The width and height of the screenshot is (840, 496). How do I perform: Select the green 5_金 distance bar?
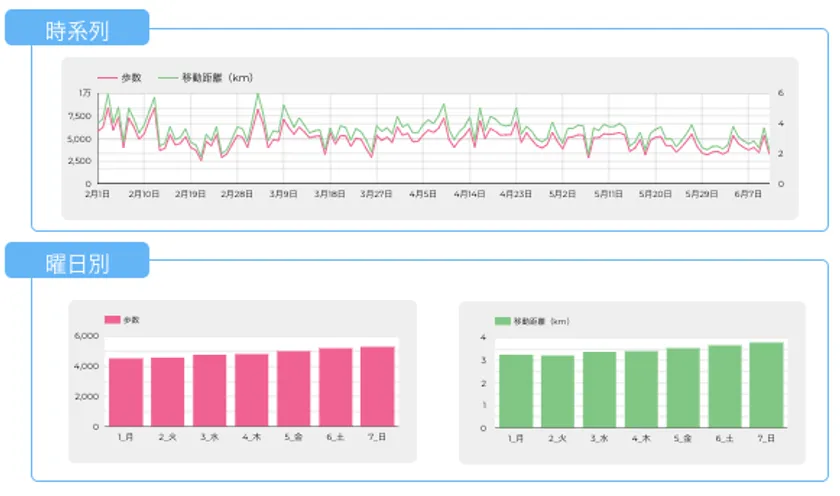click(682, 388)
